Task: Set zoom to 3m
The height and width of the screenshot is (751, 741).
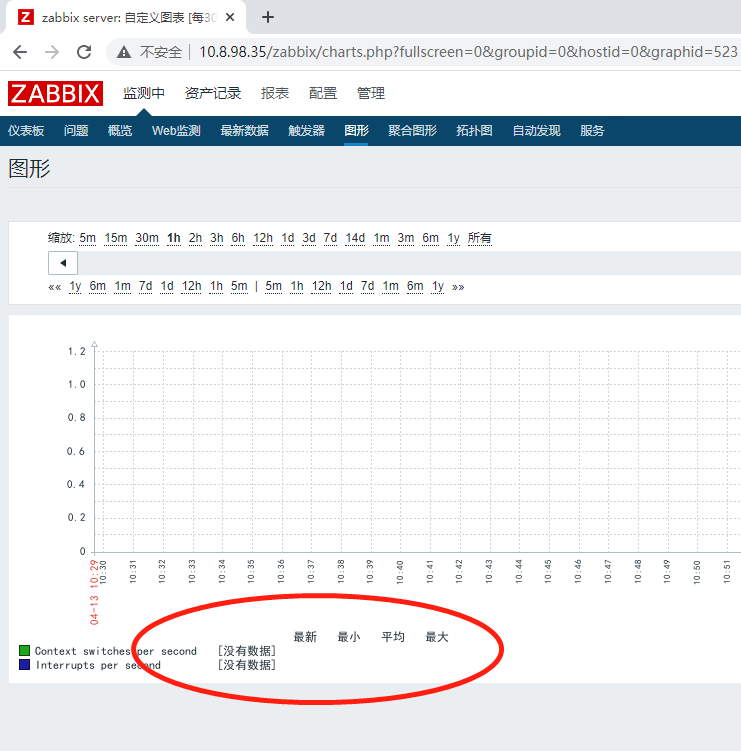Action: tap(406, 238)
